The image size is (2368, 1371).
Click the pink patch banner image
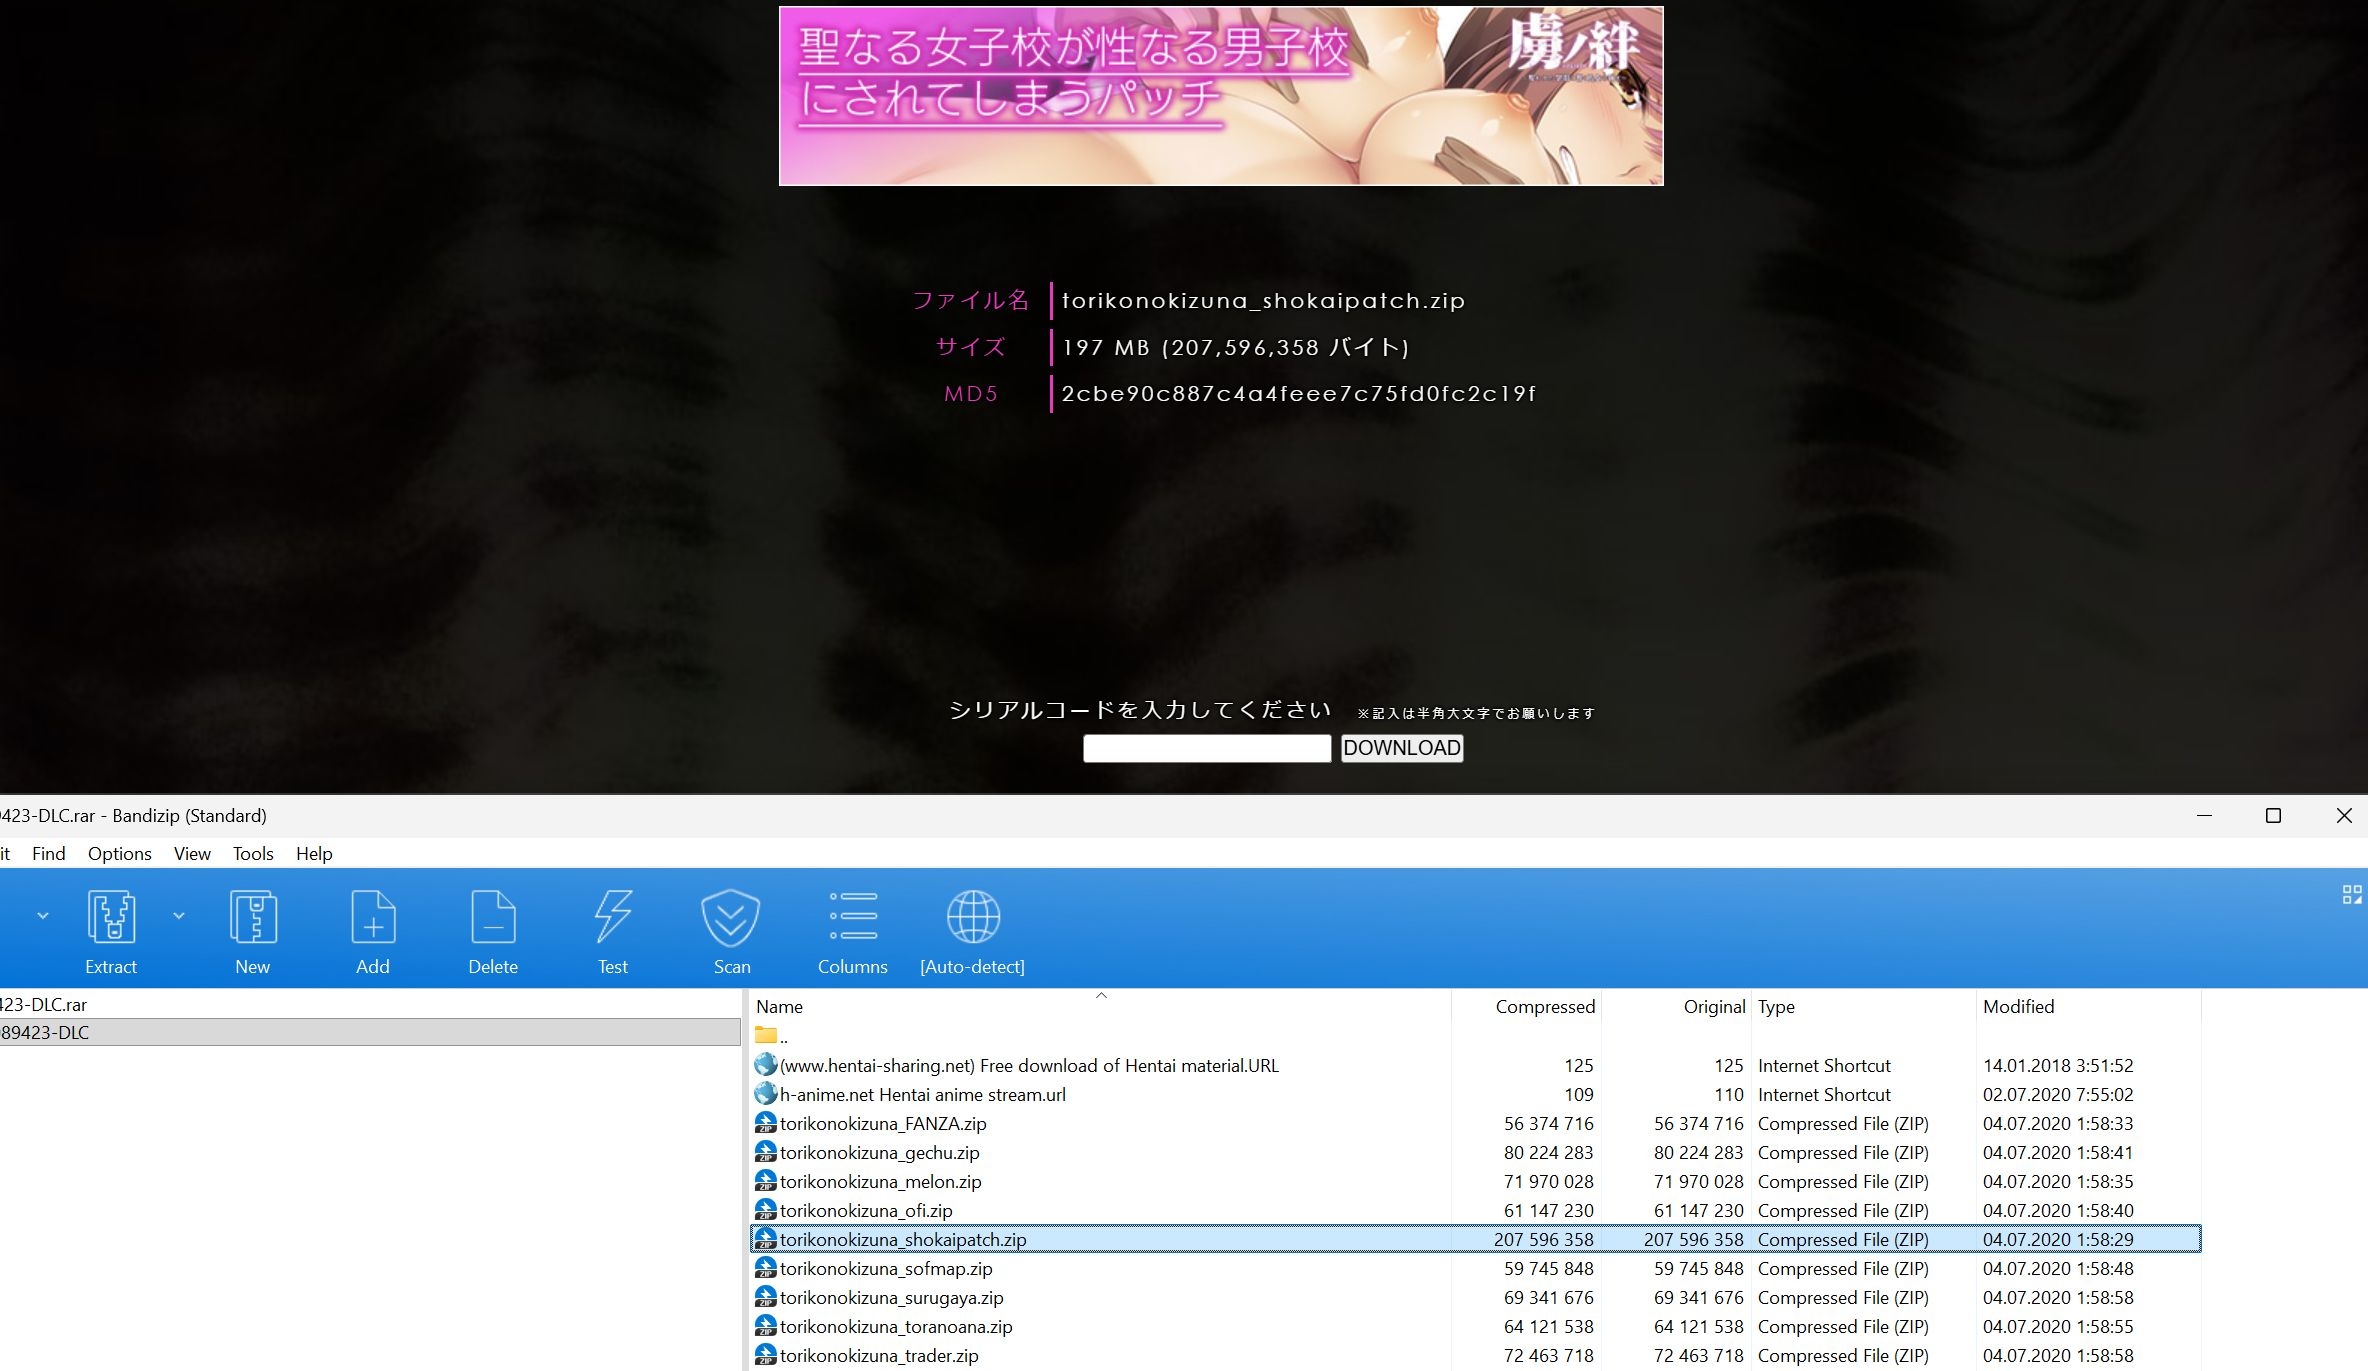click(1221, 96)
